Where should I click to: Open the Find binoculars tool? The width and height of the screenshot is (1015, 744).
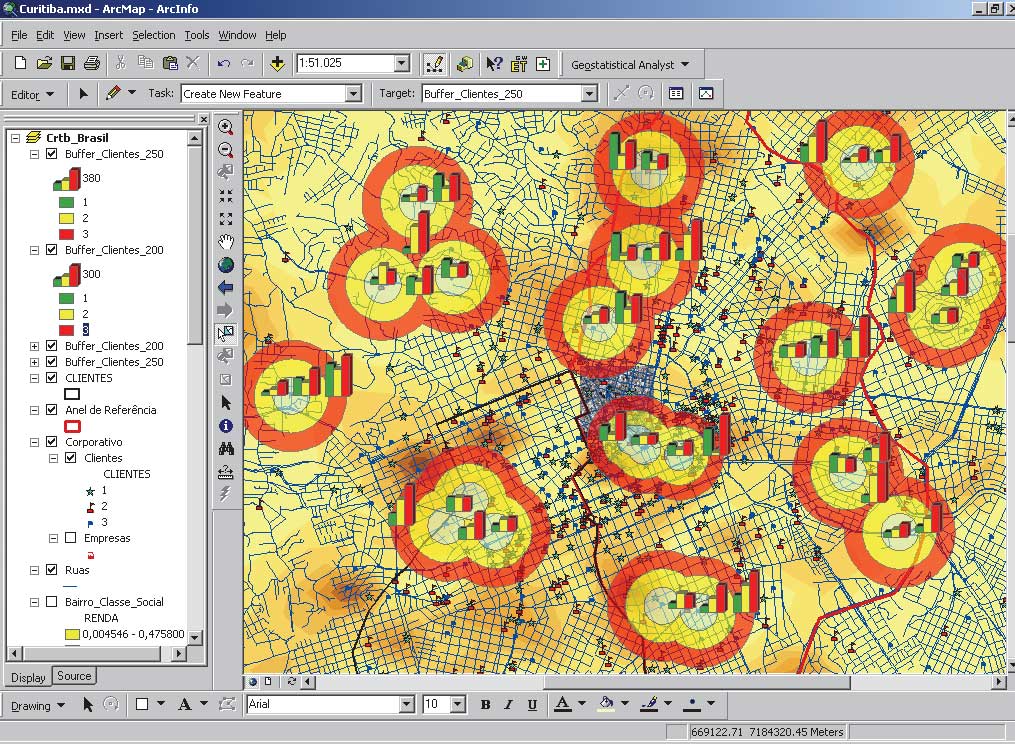[226, 449]
